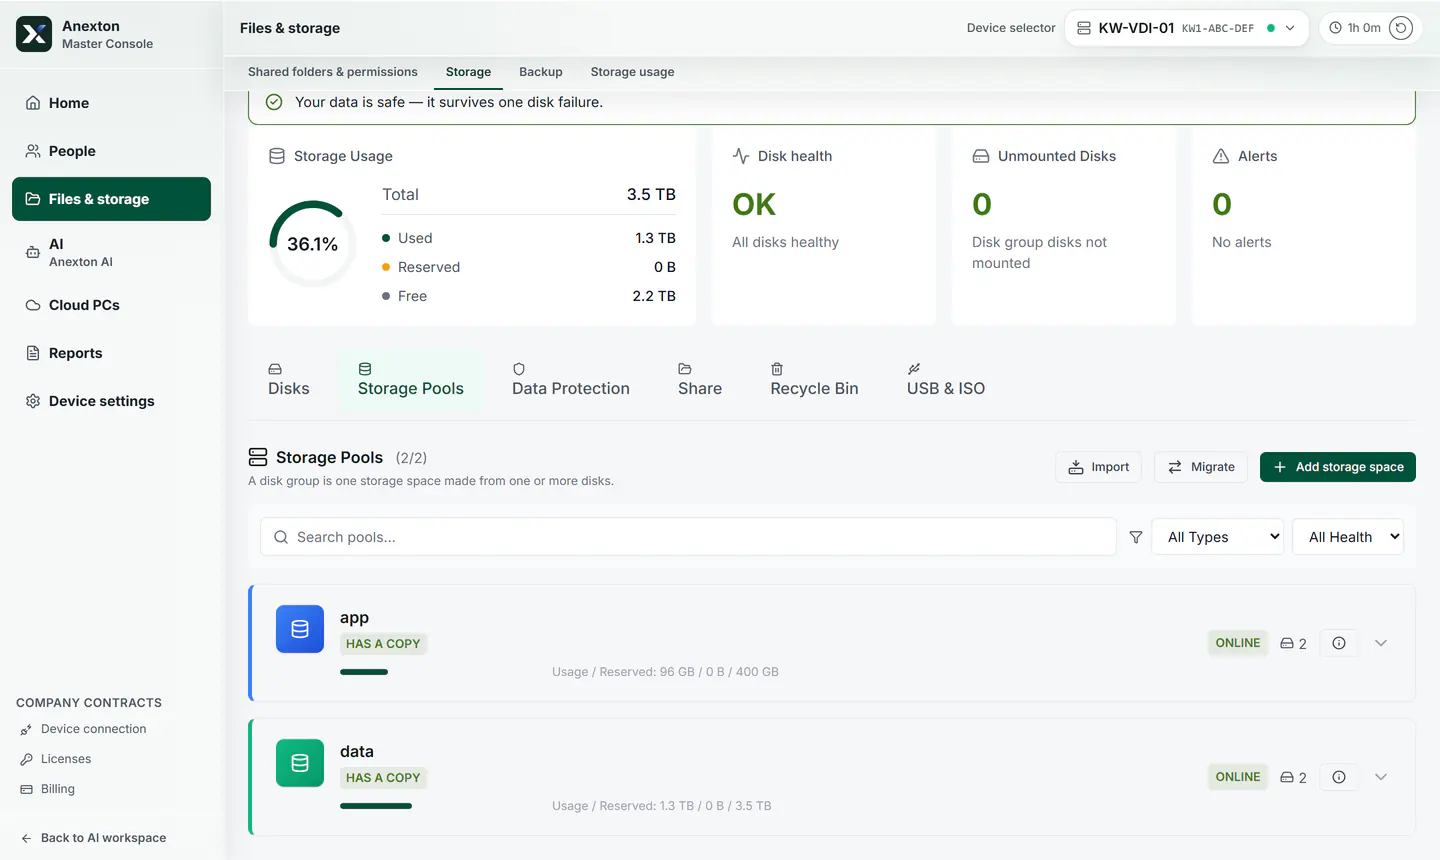Open the All Types filter dropdown

pos(1218,537)
